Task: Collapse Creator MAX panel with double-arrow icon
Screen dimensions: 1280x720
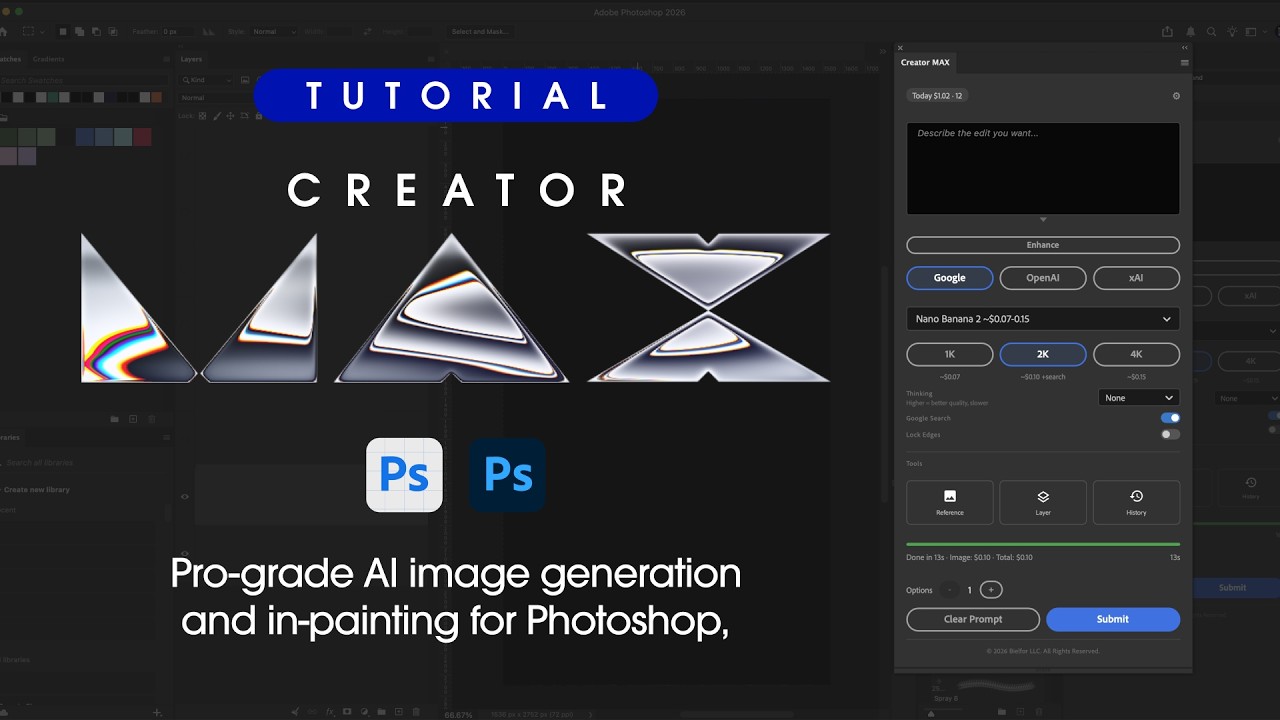Action: coord(1185,47)
